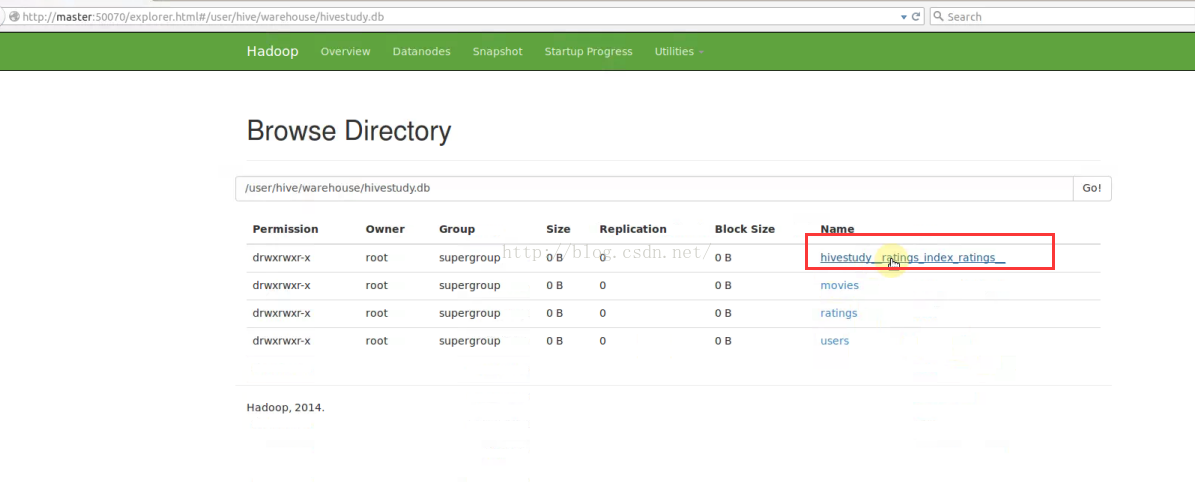Click the Name column header
Screen dimensions: 1195x482
point(837,229)
